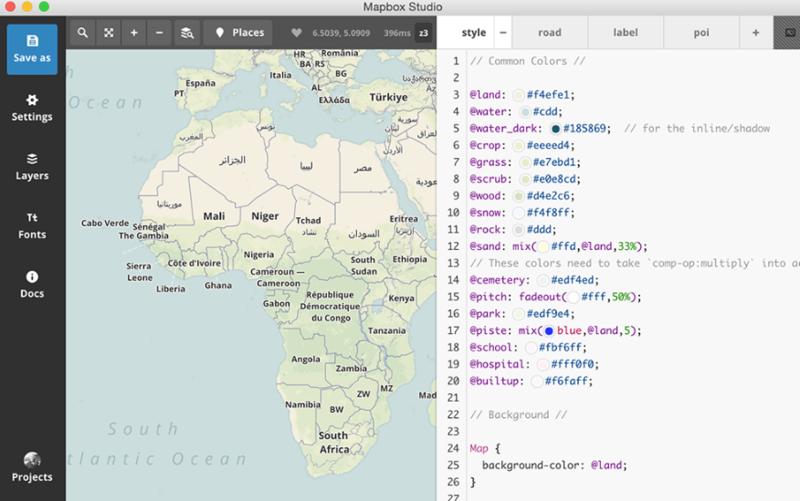Switch to the road tab

549,33
